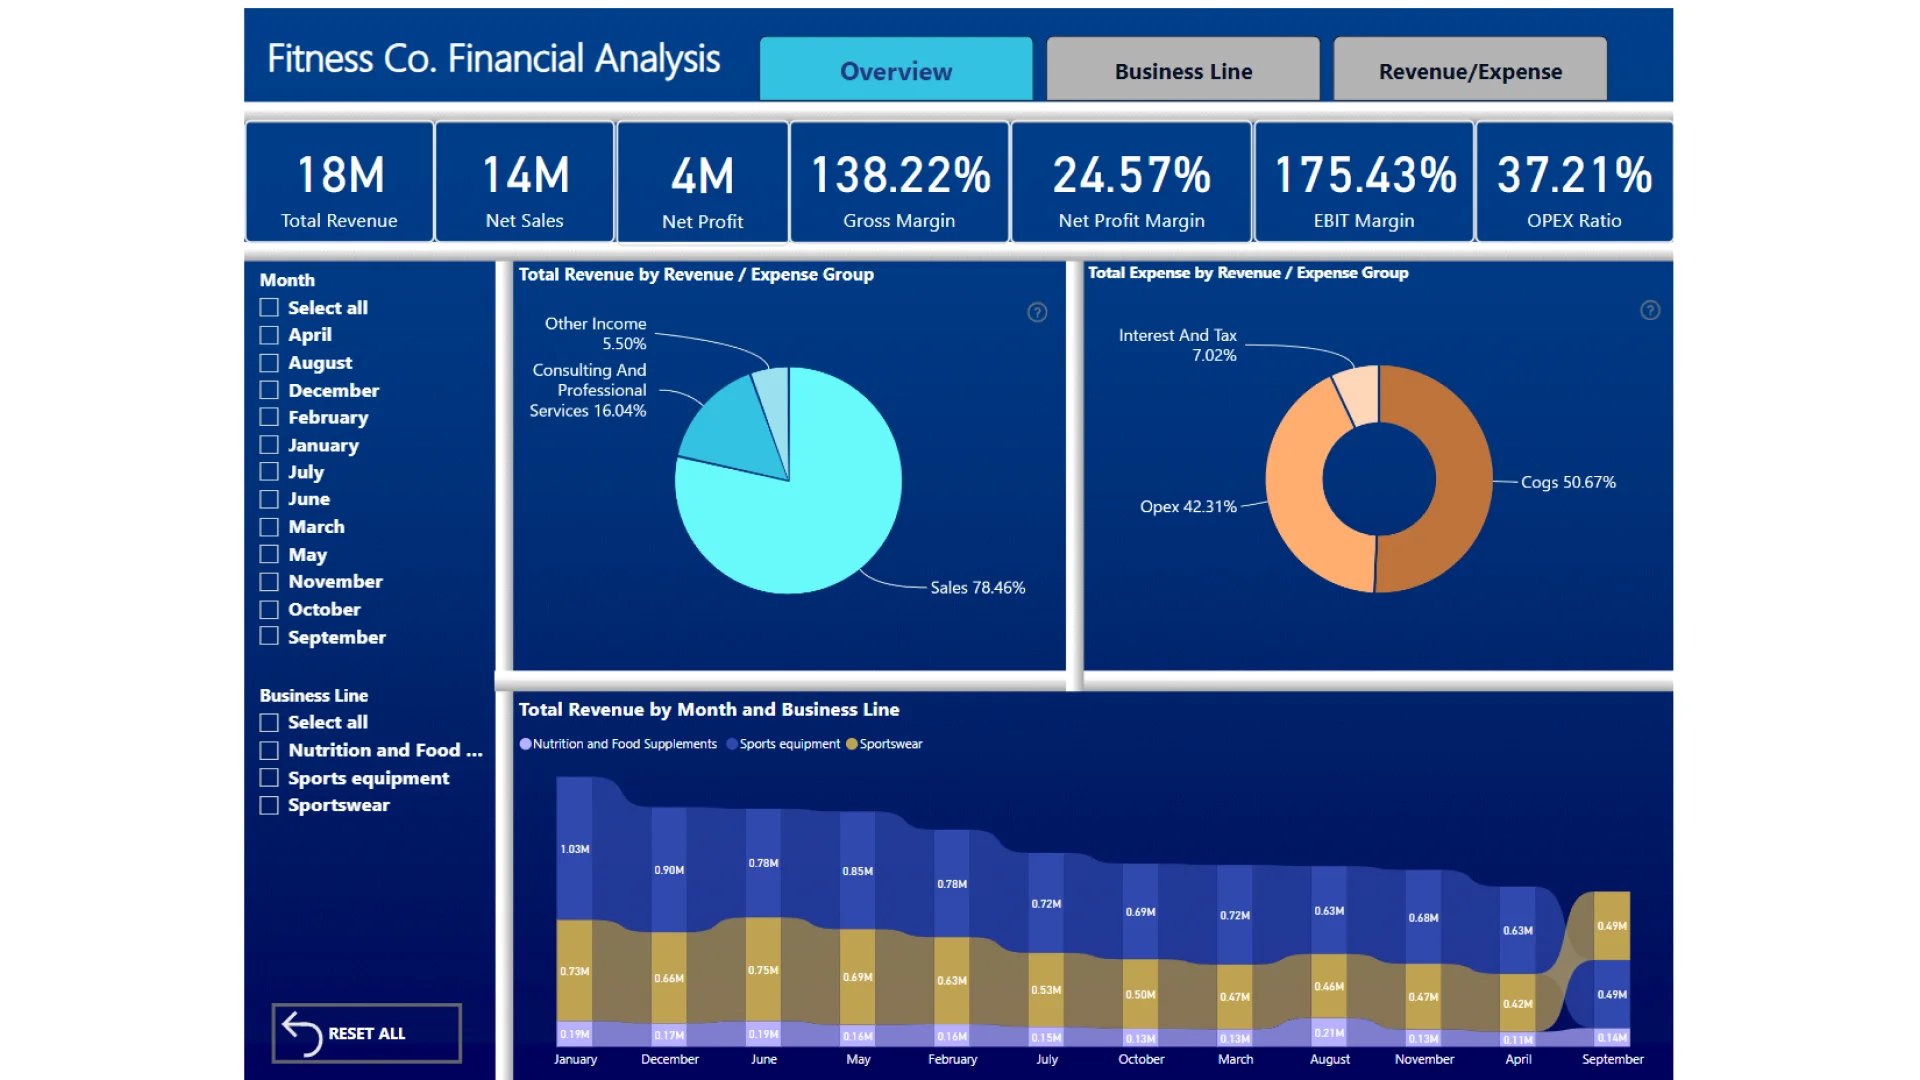Screen dimensions: 1920x1080
Task: Click Total Revenue by Revenue / Expense Group title
Action: pyautogui.click(x=696, y=274)
